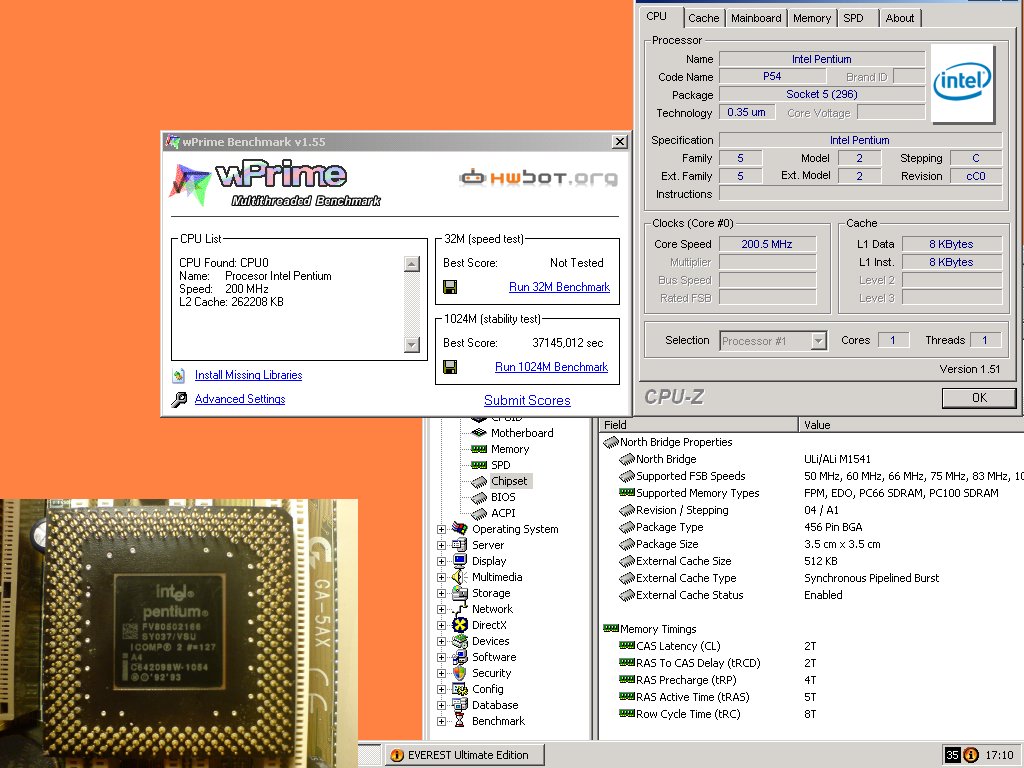Click the DirectX icon in the Everest tree
This screenshot has height=768, width=1024.
tap(460, 625)
